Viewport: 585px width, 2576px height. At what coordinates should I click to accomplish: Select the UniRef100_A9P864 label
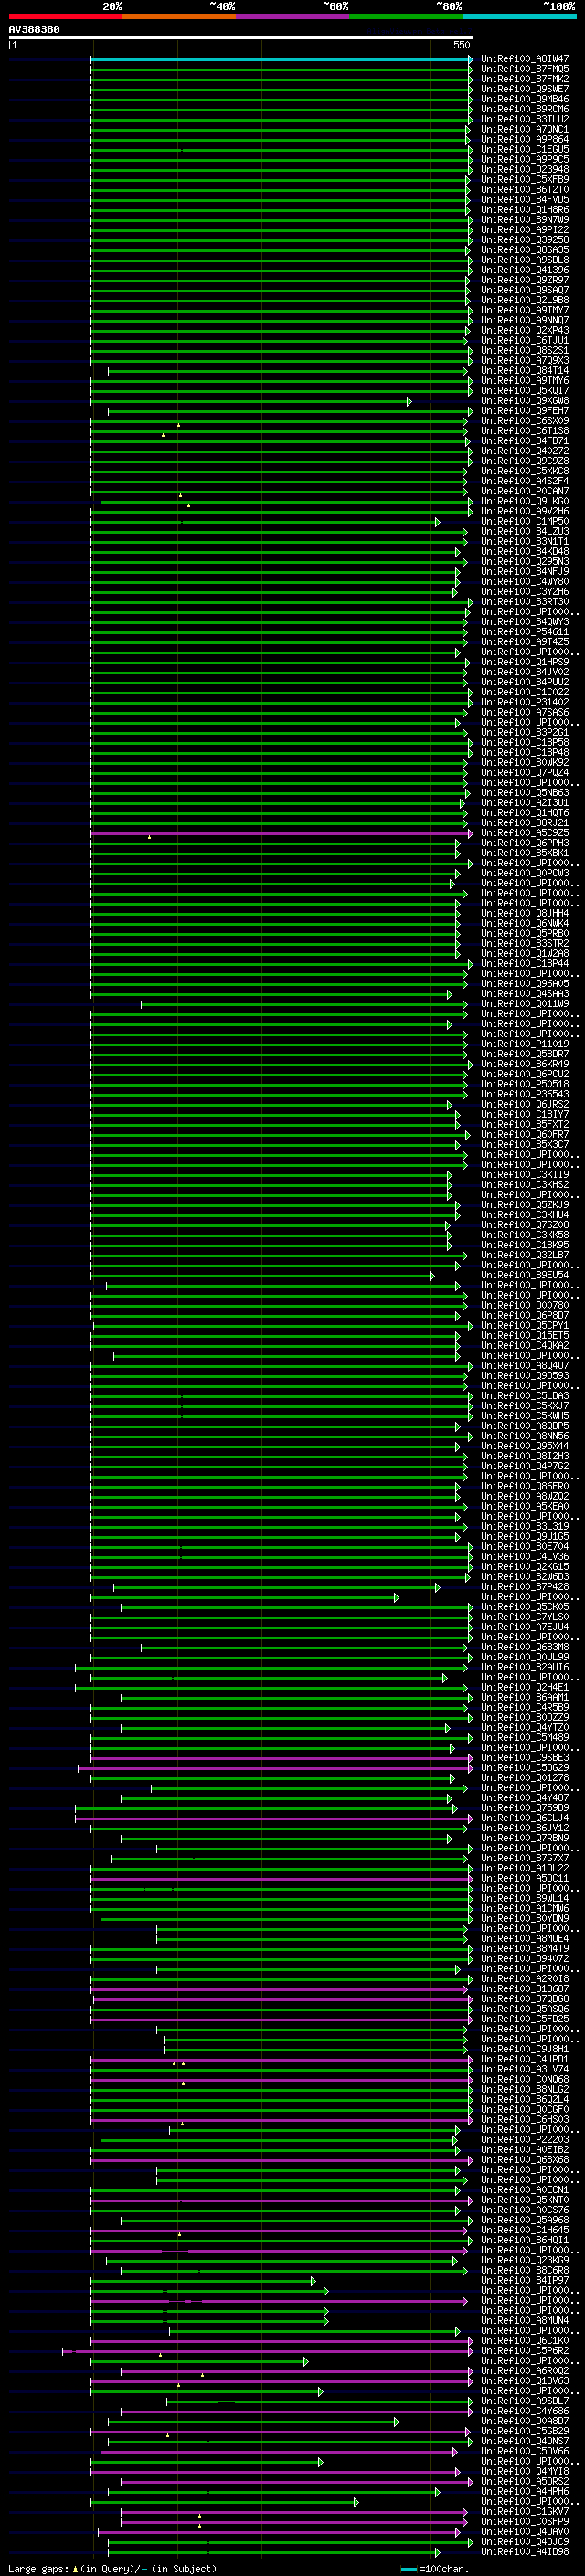coord(525,139)
